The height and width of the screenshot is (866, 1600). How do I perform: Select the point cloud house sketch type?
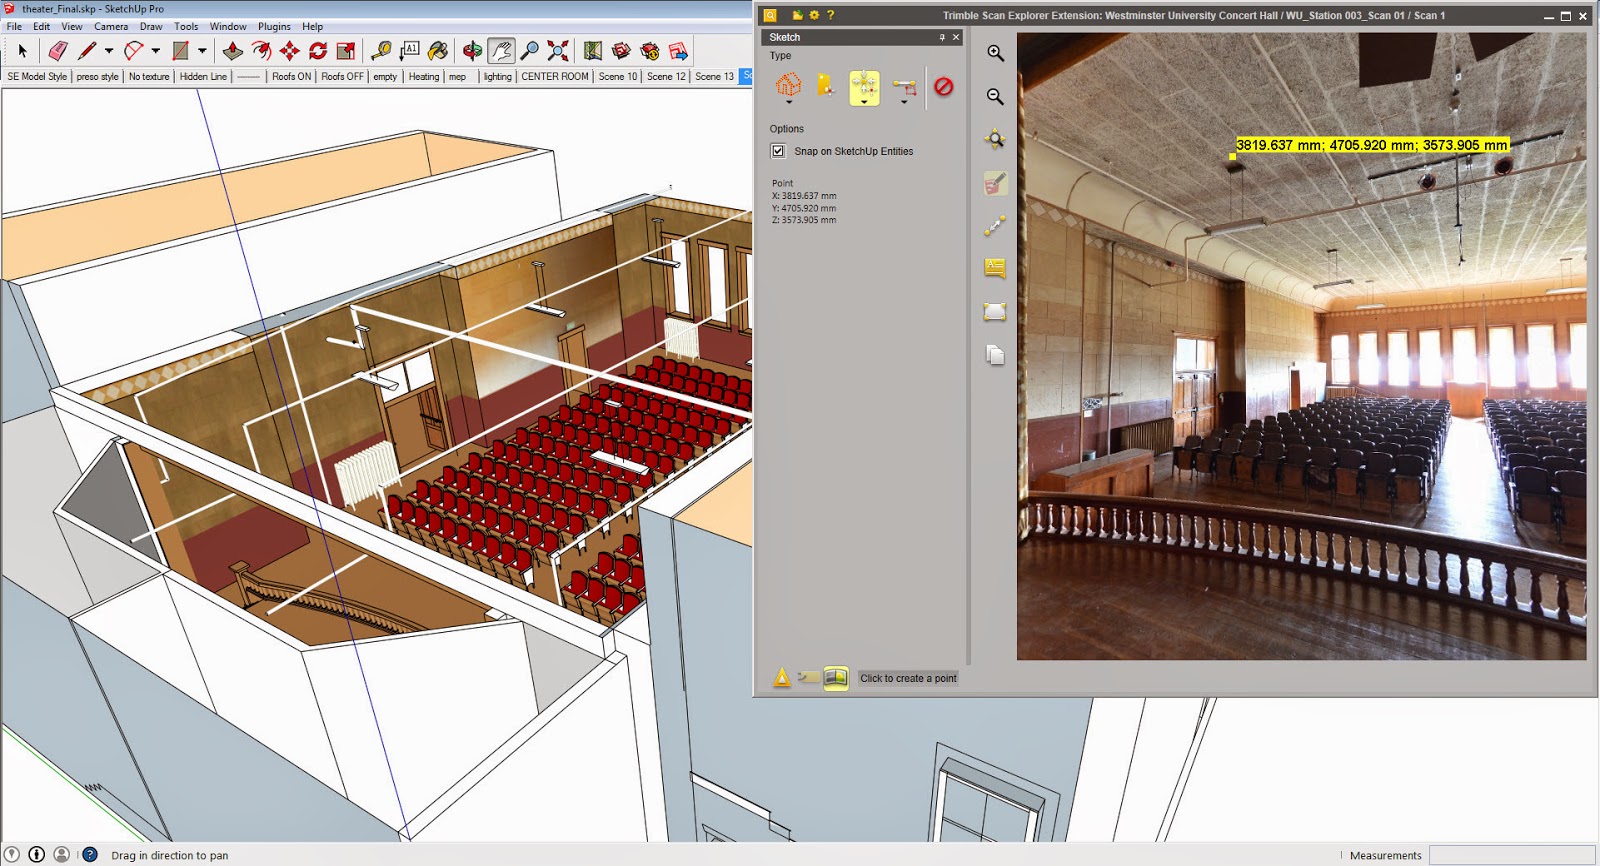(788, 86)
